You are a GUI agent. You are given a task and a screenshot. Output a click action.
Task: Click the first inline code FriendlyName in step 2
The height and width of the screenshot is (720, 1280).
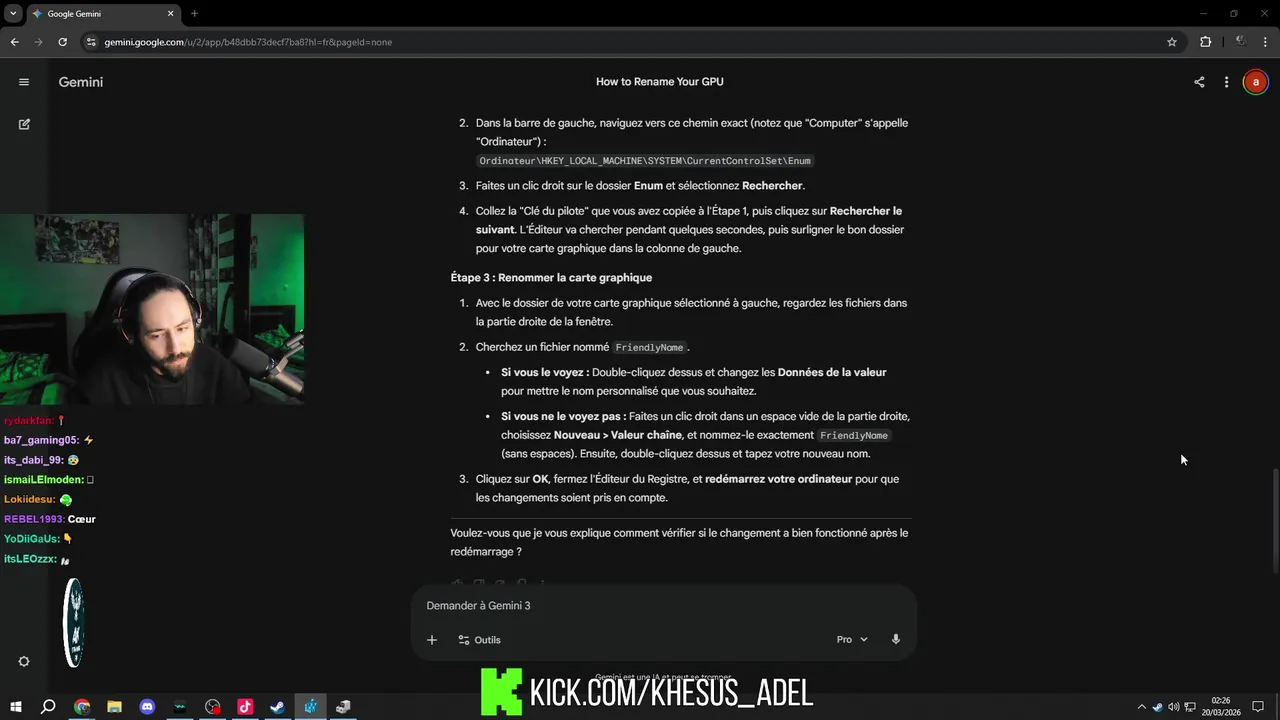pos(649,348)
